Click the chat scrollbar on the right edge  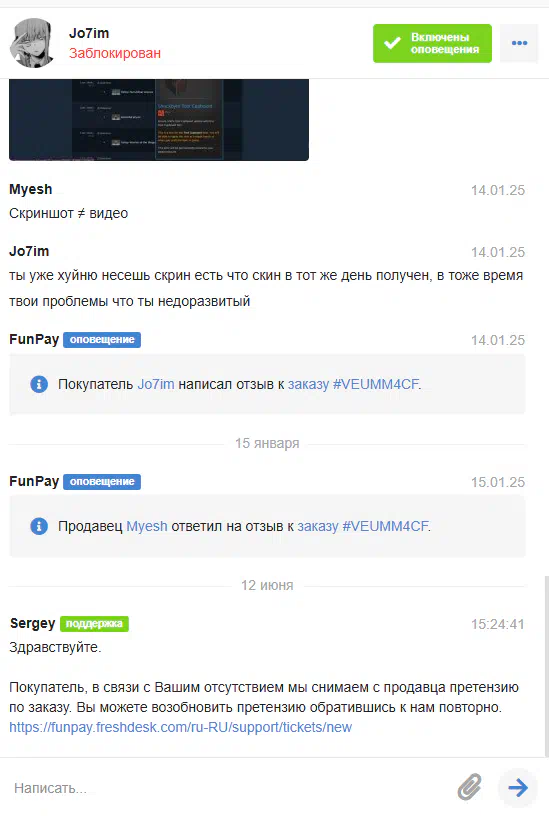(x=546, y=666)
